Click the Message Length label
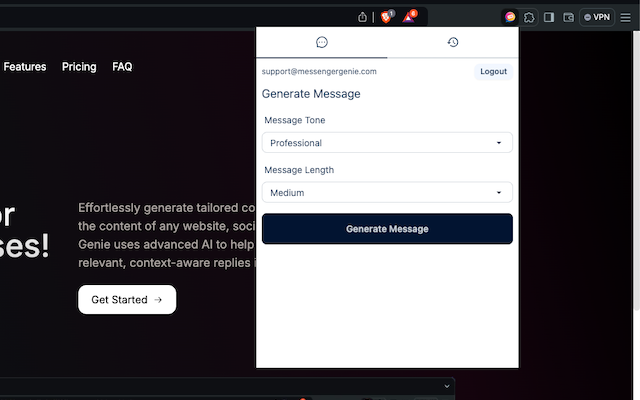Image resolution: width=640 pixels, height=400 pixels. (299, 170)
